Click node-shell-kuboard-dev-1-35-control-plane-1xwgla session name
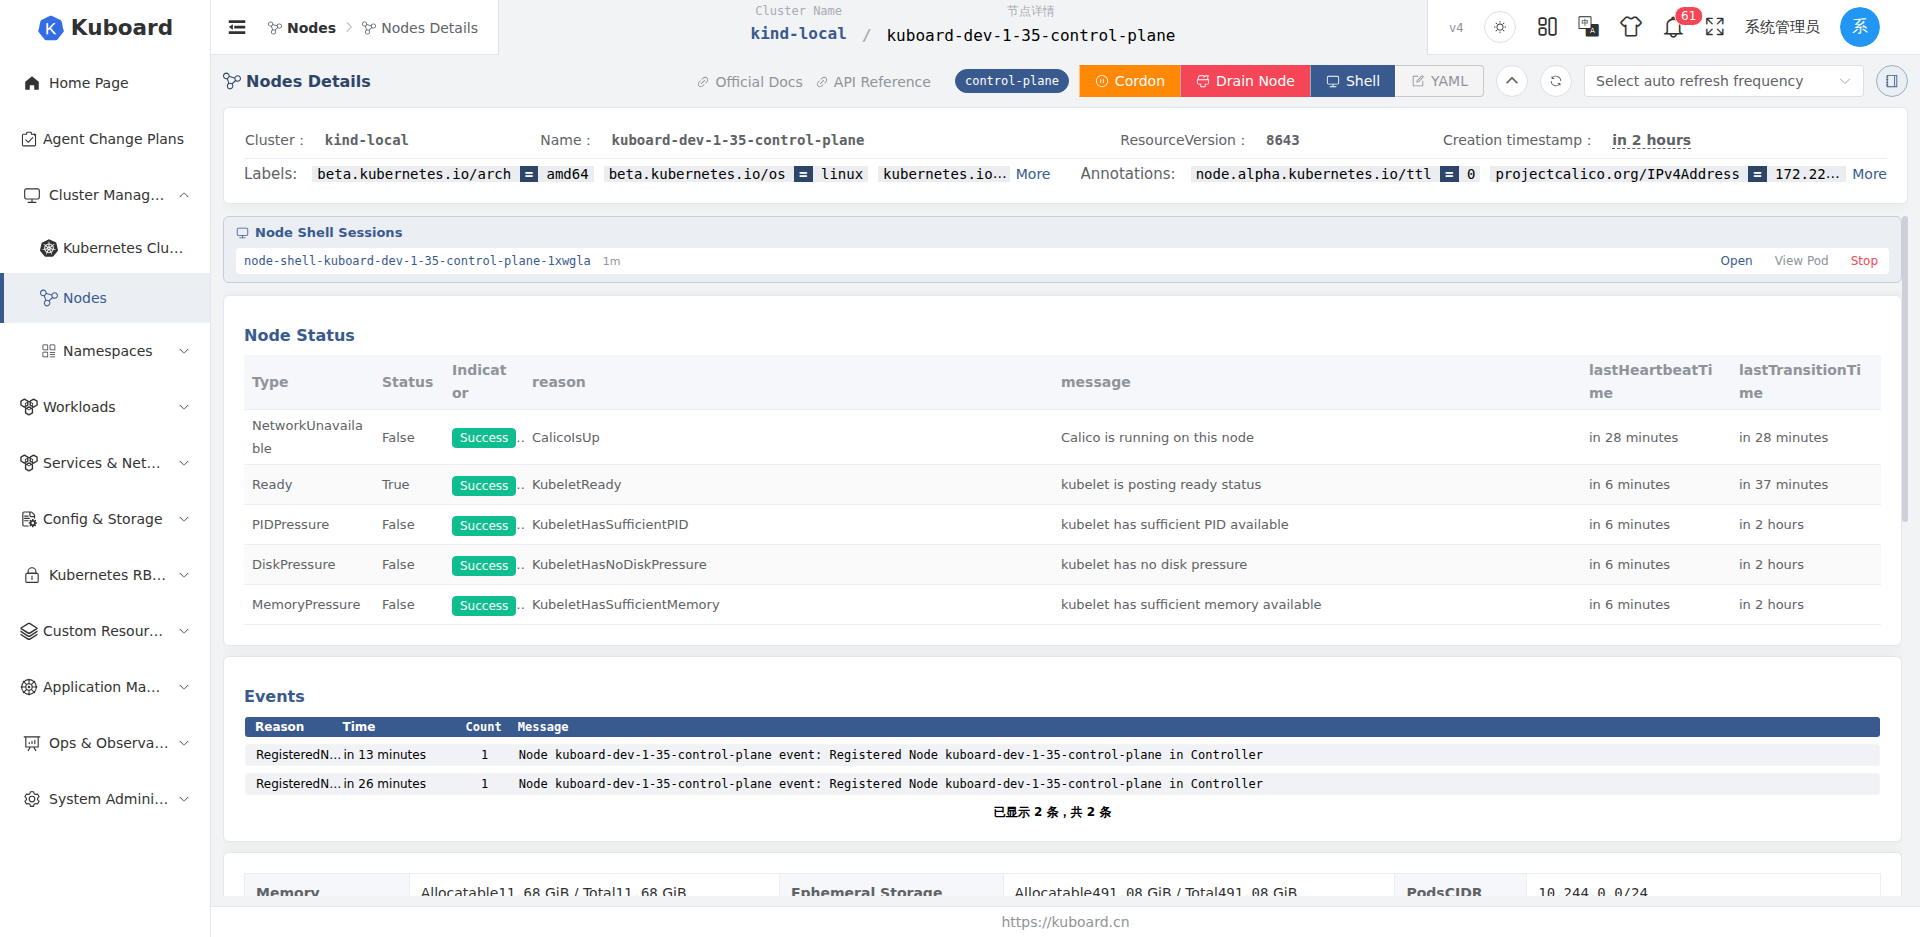The image size is (1920, 937). point(417,261)
